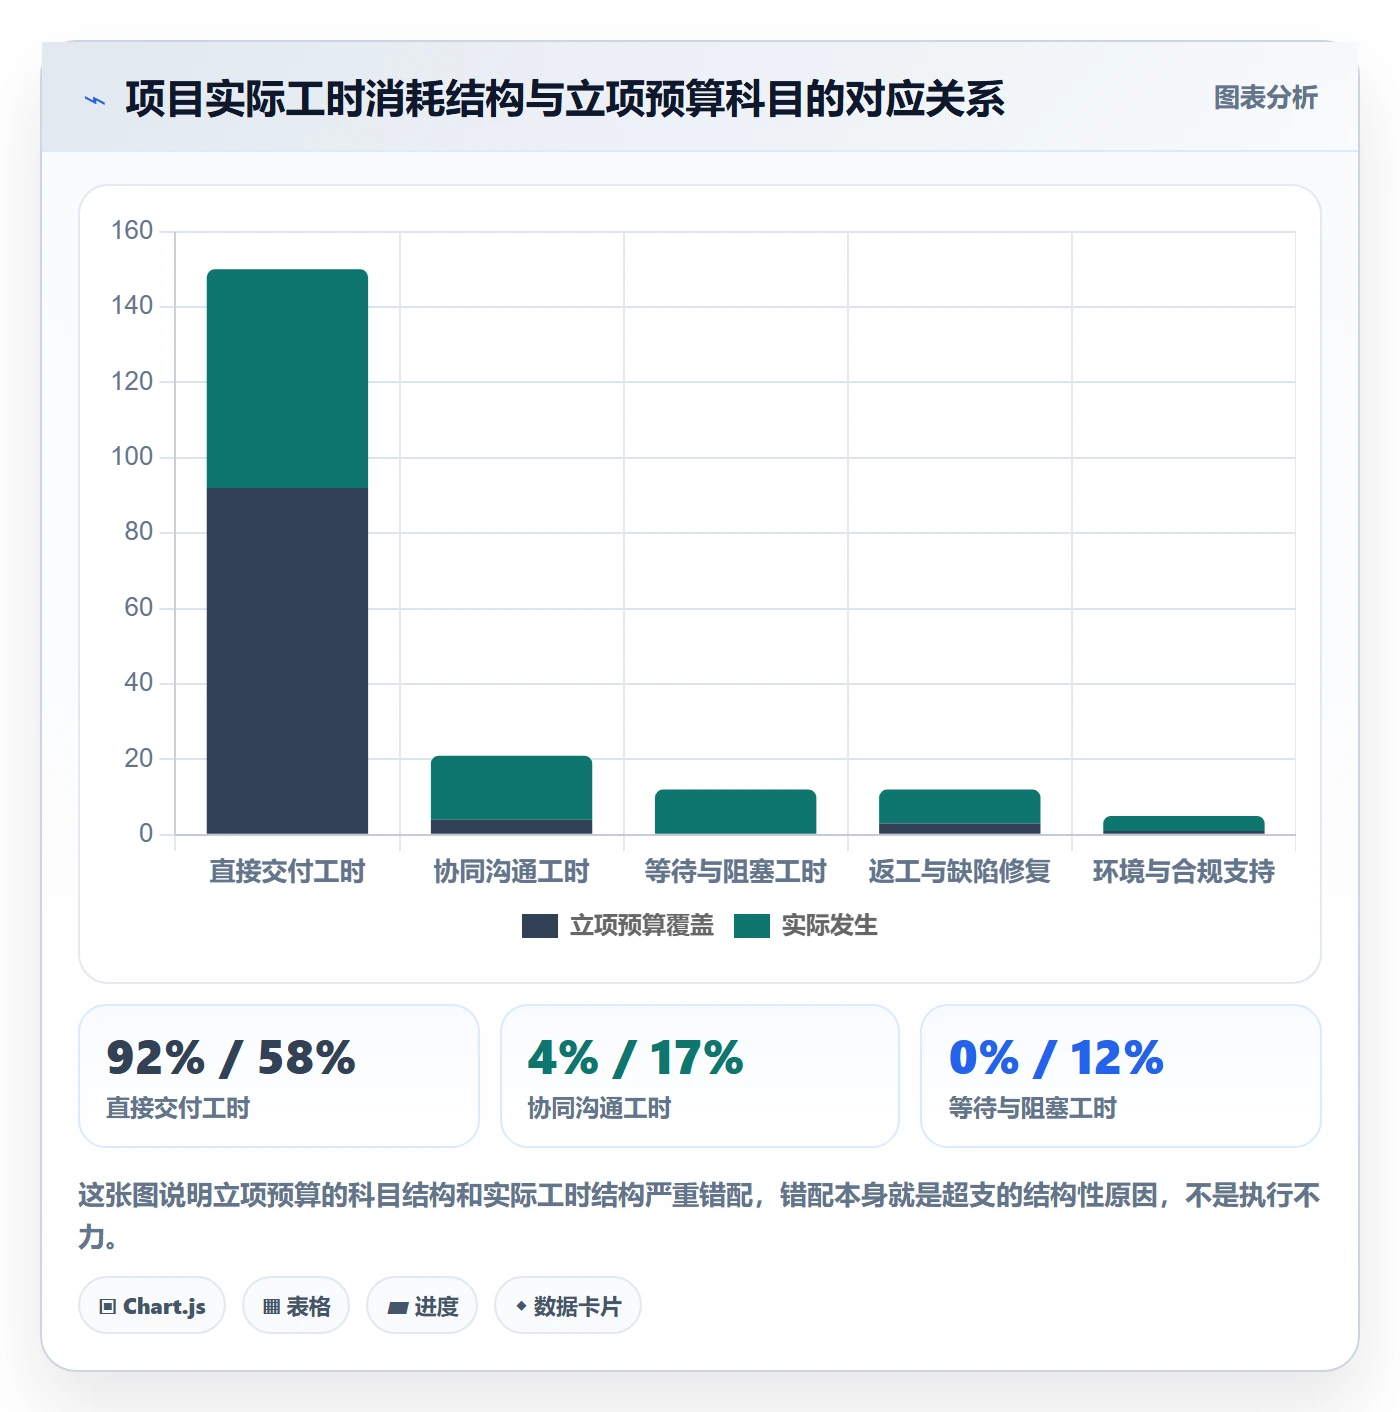Screen dimensions: 1400x1412
Task: Click the 实际发生 legend text
Action: tap(830, 926)
